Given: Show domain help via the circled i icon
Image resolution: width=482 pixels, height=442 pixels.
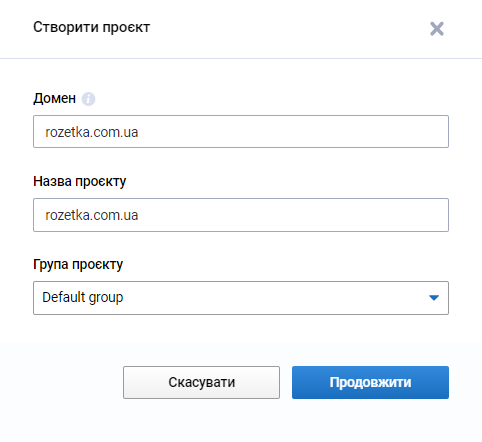Looking at the screenshot, I should pyautogui.click(x=88, y=99).
